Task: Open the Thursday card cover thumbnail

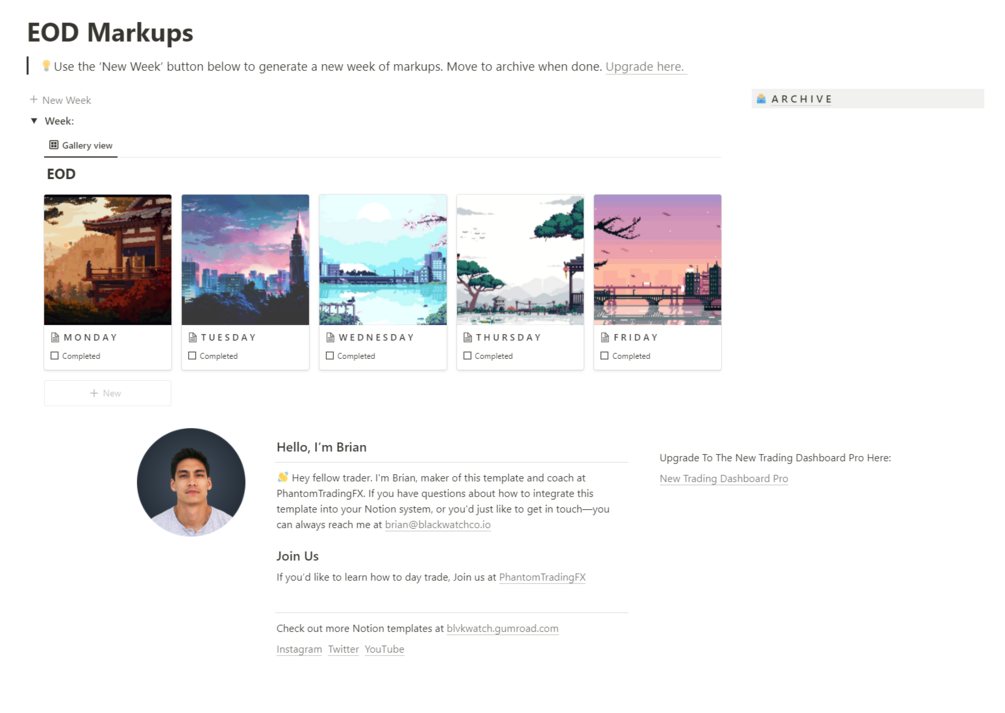Action: pyautogui.click(x=520, y=259)
